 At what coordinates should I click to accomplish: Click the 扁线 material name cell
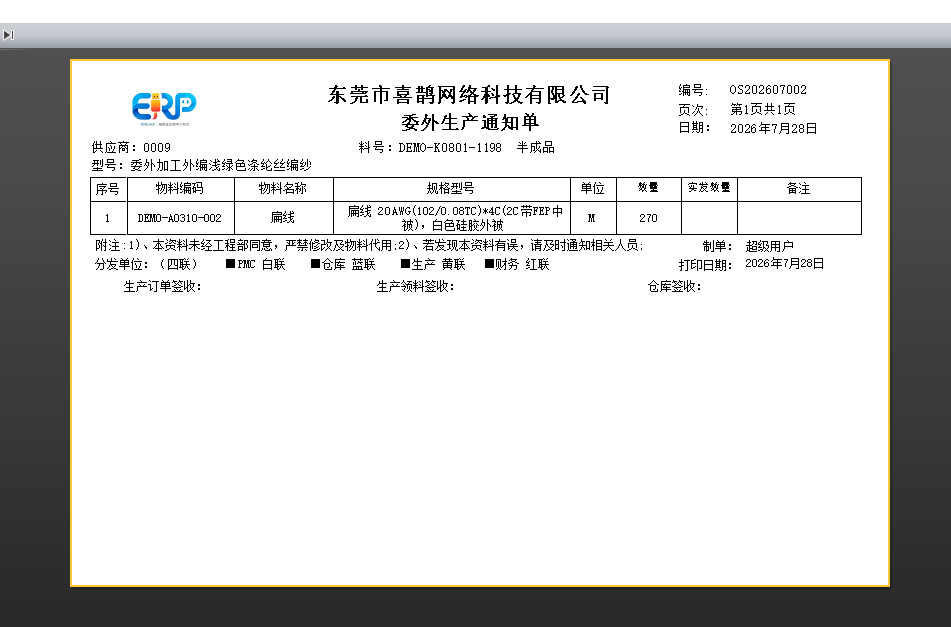[x=283, y=218]
